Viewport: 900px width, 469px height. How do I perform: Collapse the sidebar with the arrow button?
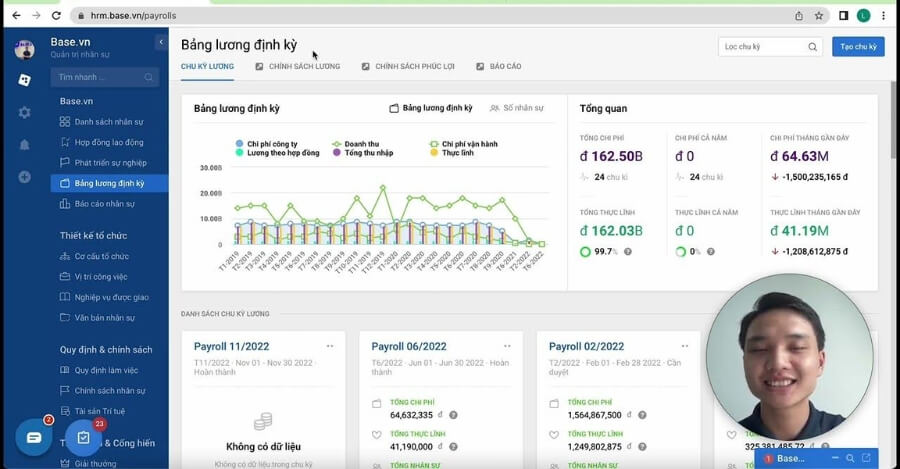pyautogui.click(x=161, y=42)
